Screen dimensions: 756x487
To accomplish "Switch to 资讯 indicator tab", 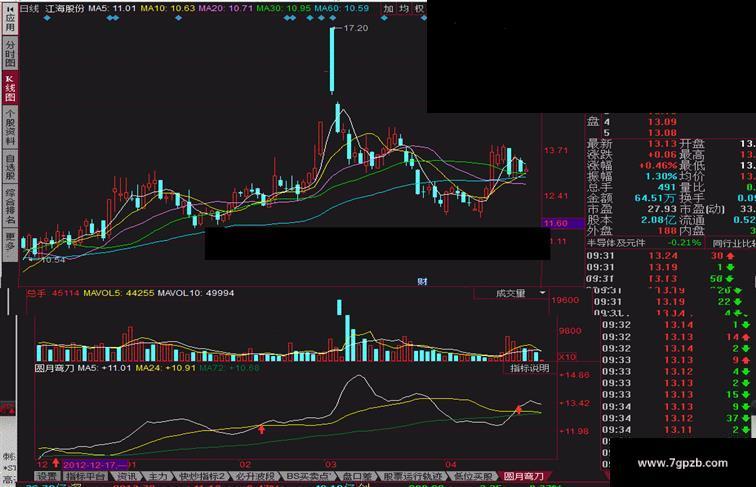I will [126, 476].
